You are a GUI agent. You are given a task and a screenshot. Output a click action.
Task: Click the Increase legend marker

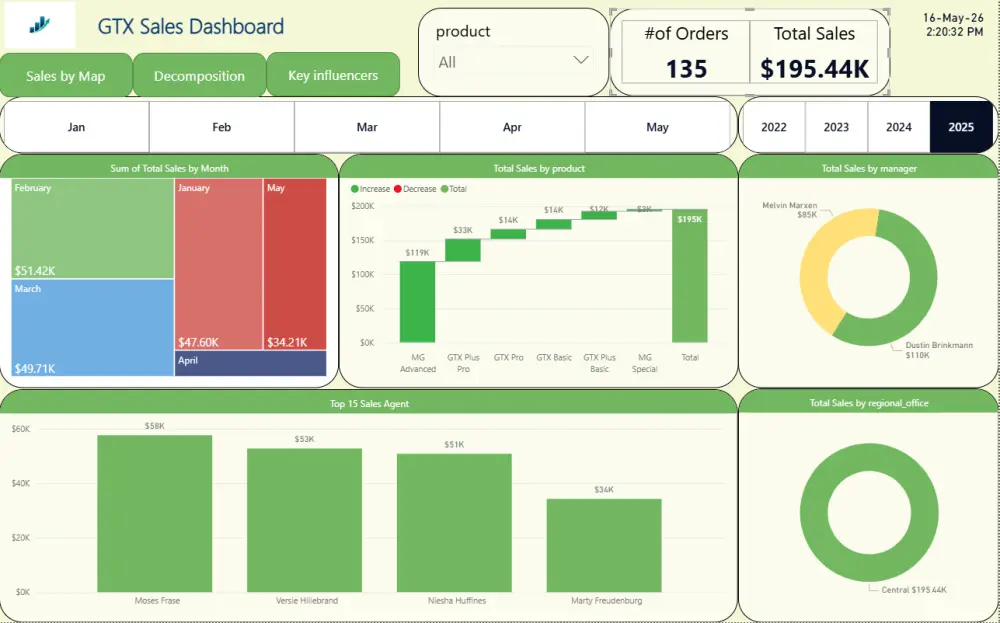coord(355,189)
